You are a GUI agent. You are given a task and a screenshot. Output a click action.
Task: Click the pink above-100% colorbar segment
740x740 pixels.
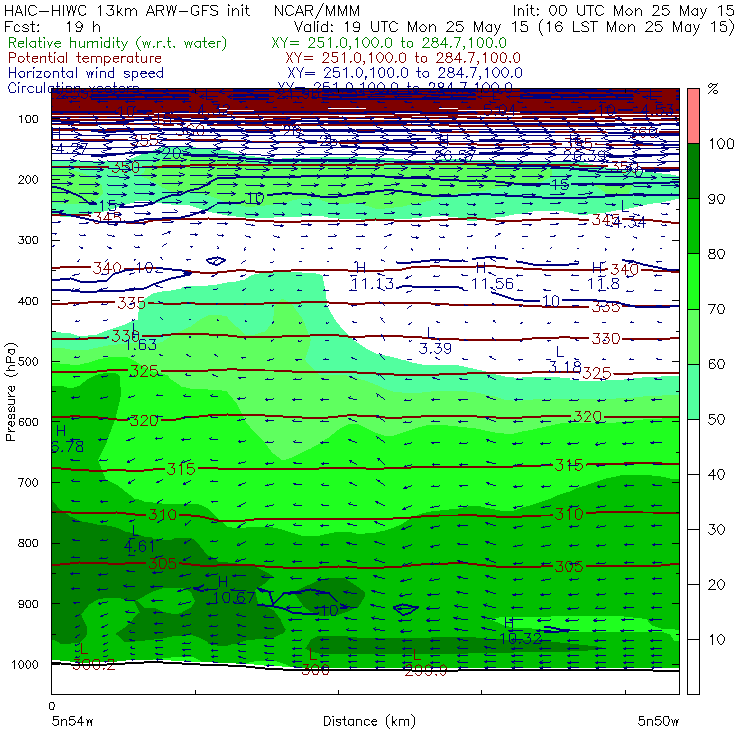pyautogui.click(x=693, y=116)
